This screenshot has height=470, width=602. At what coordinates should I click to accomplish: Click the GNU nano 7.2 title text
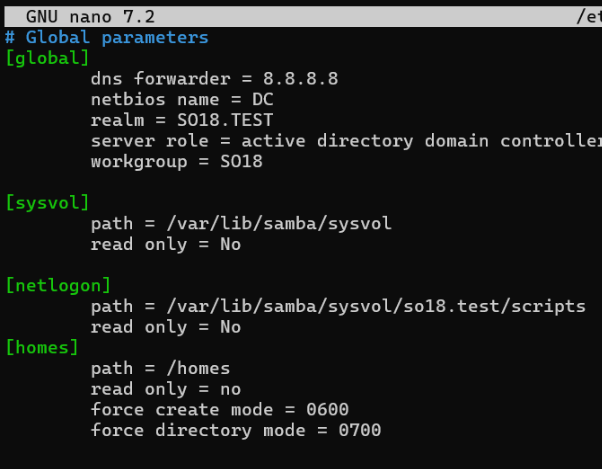90,17
